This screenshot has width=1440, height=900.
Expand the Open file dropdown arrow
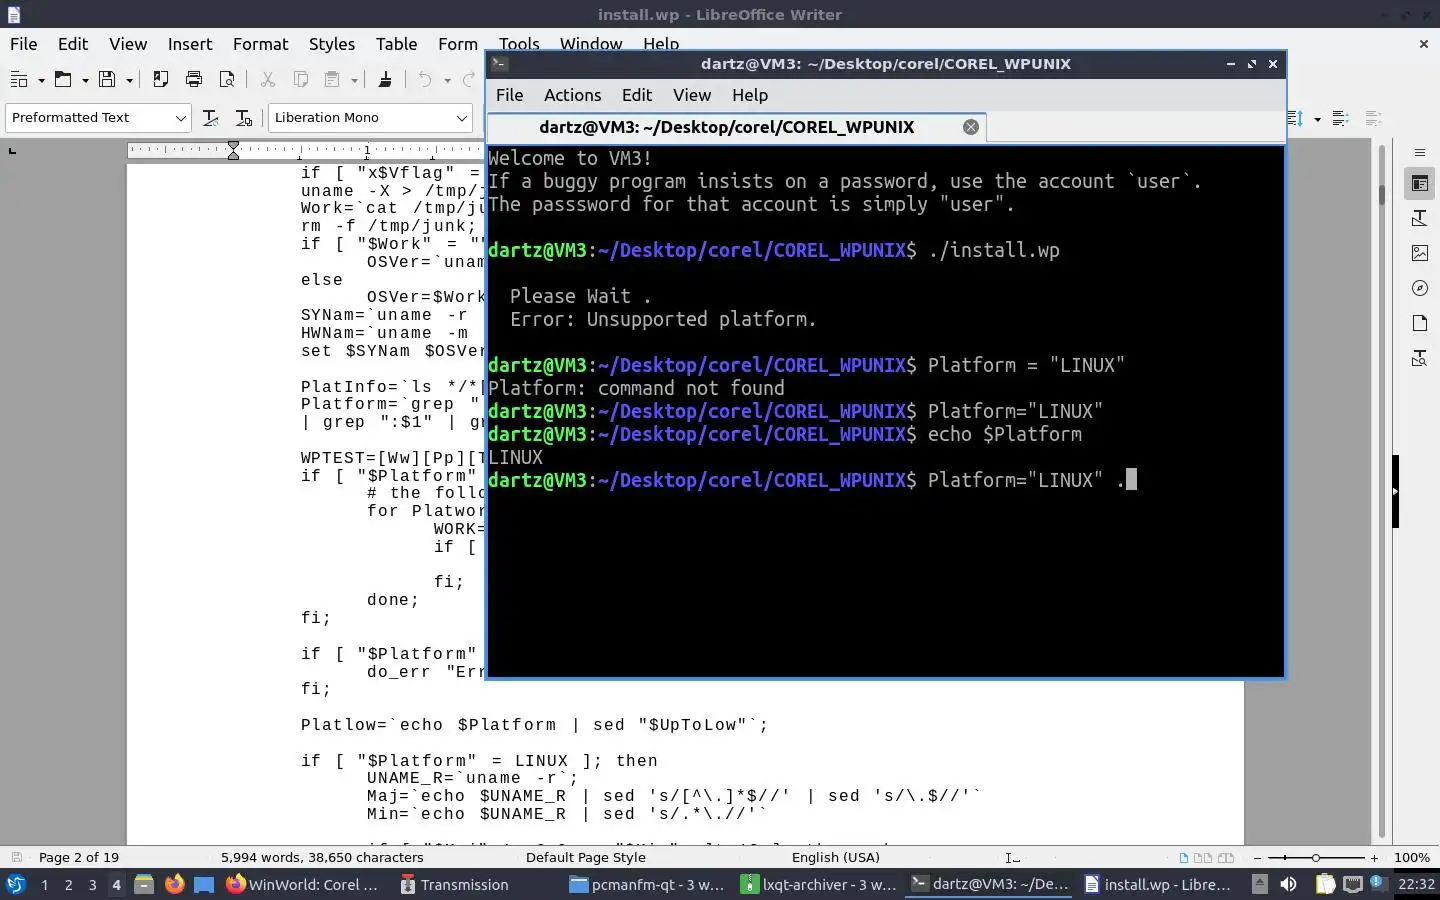[85, 80]
